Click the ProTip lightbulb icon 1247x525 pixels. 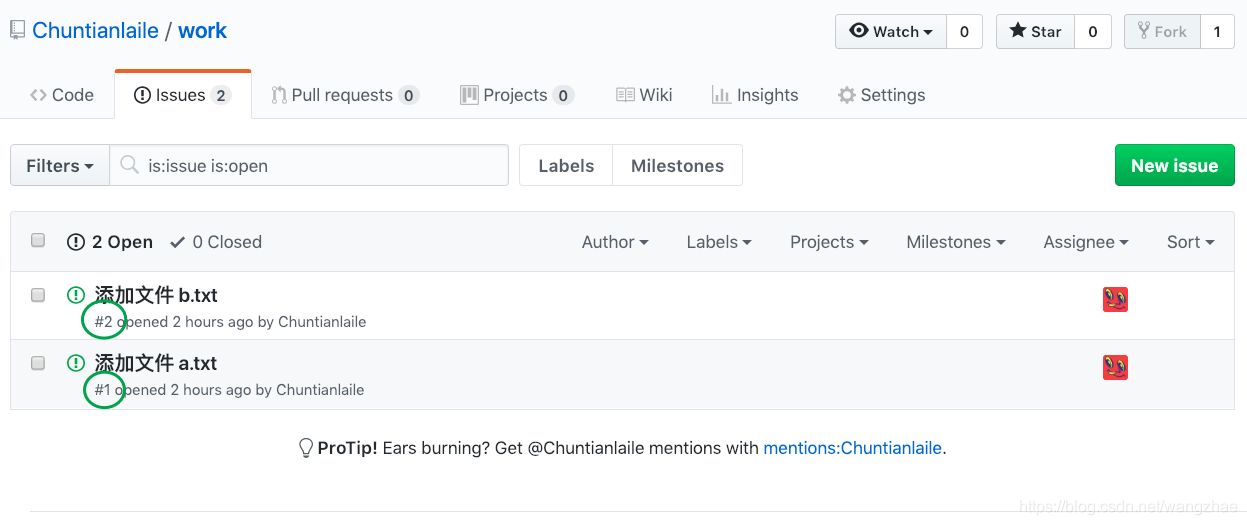coord(306,448)
